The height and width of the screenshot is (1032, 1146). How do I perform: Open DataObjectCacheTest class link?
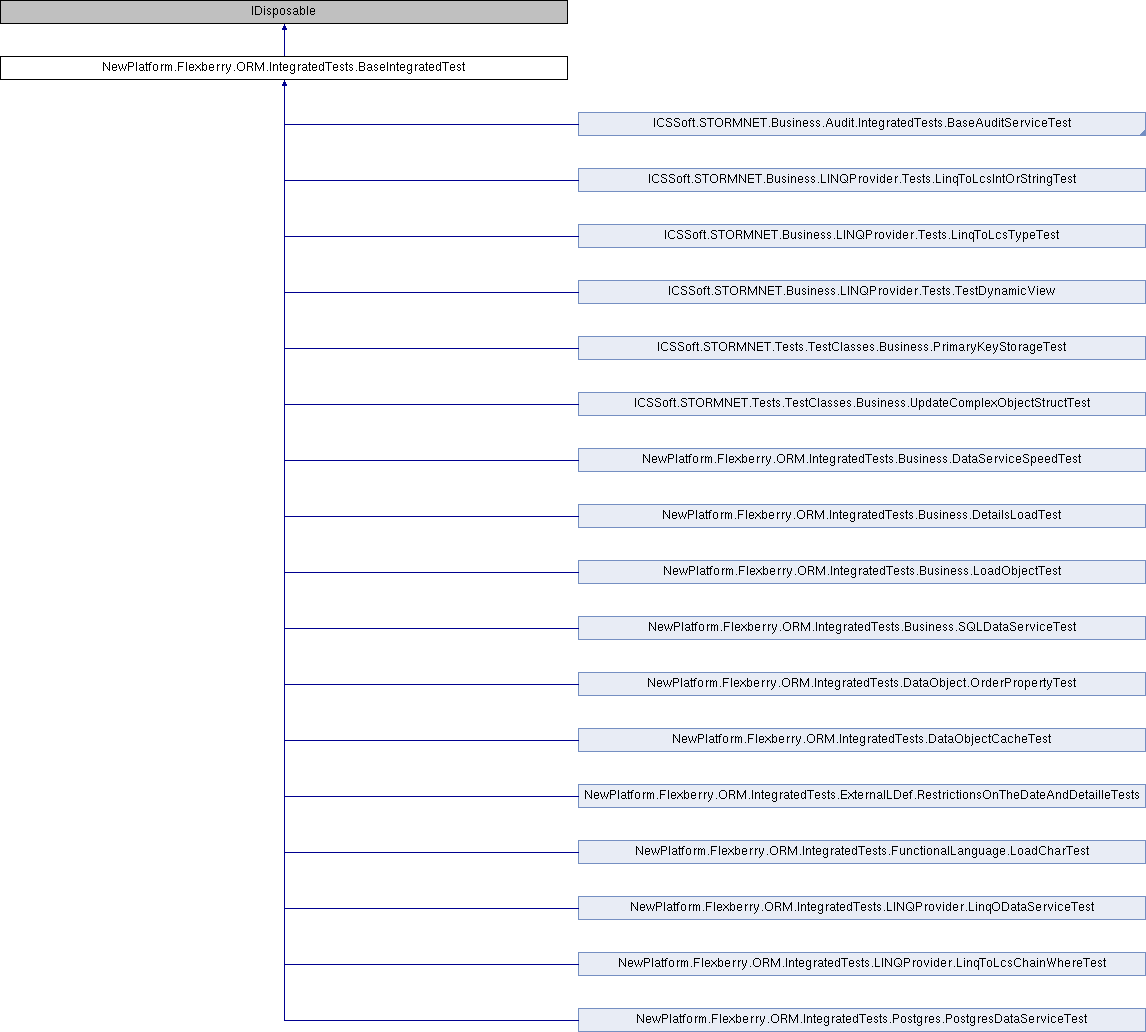pyautogui.click(x=862, y=740)
